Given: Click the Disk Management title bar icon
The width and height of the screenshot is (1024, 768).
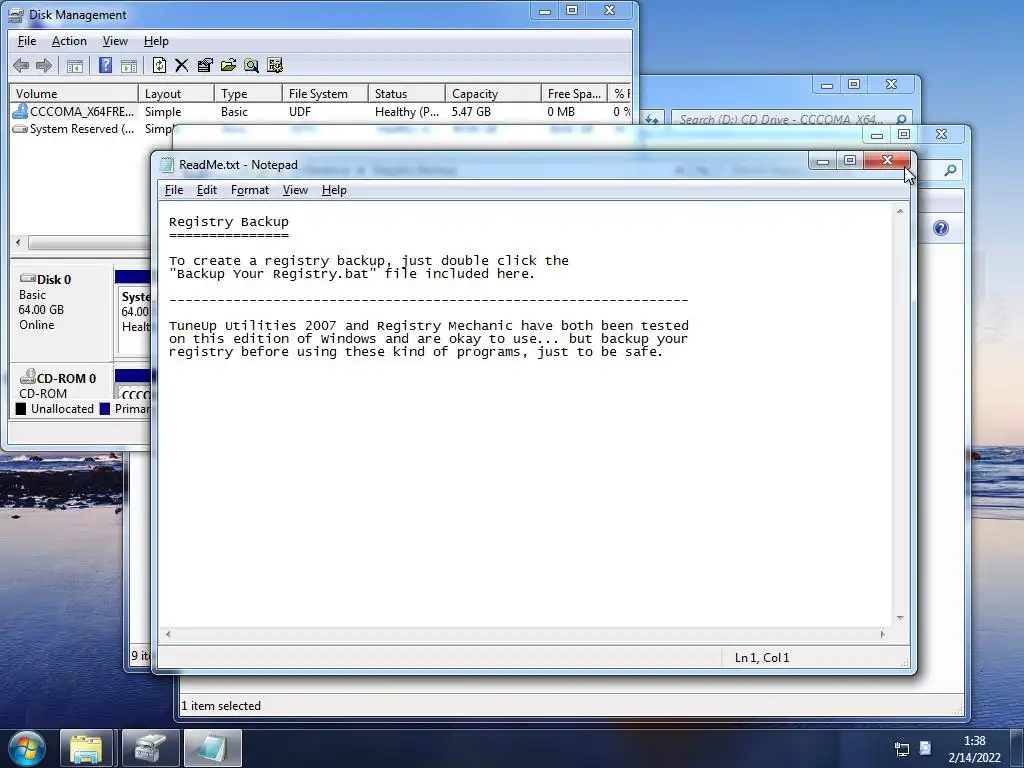Looking at the screenshot, I should tap(16, 15).
